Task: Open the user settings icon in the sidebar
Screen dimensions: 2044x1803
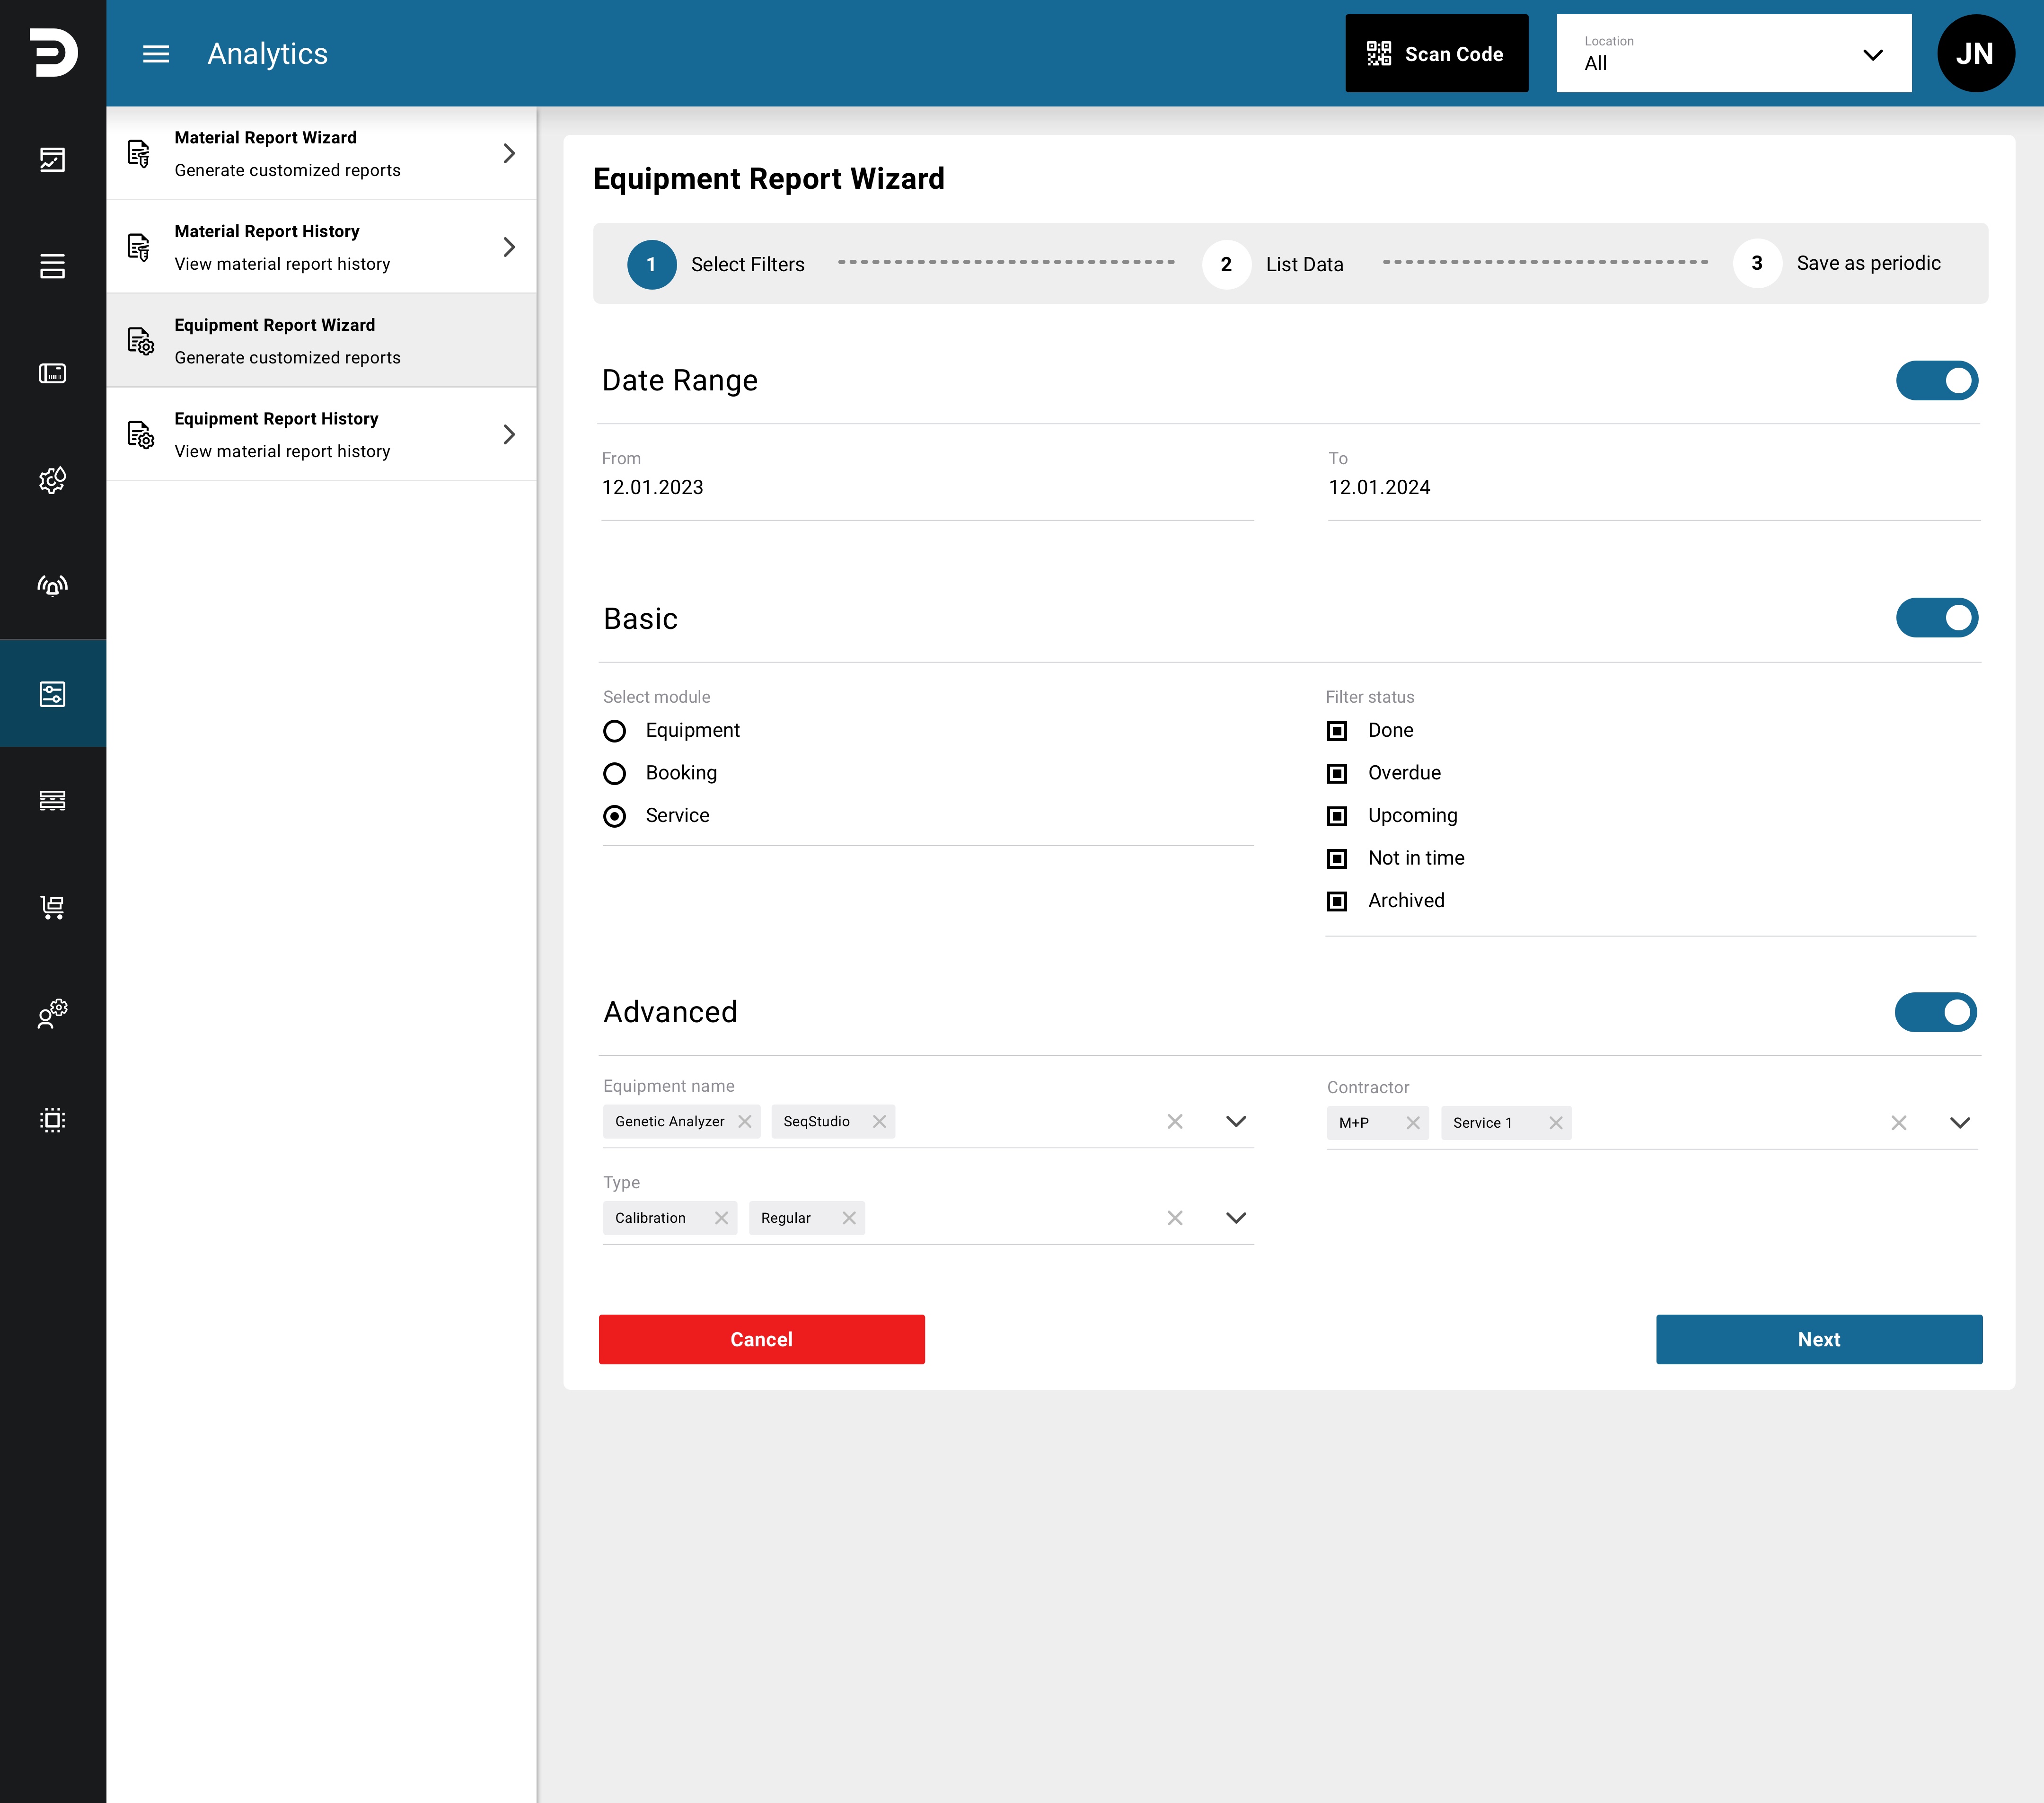Action: [x=52, y=1013]
